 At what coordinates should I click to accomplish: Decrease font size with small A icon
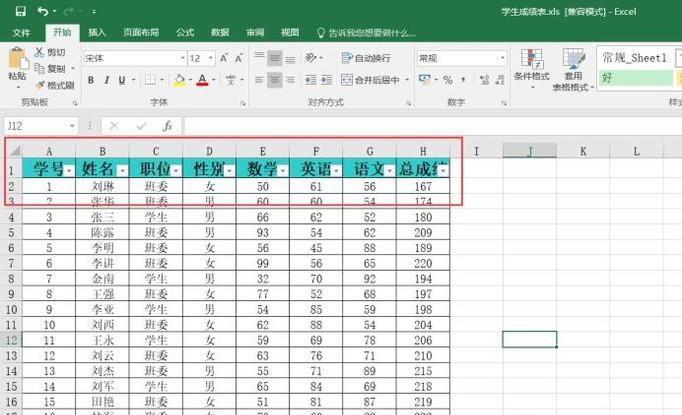[239, 58]
